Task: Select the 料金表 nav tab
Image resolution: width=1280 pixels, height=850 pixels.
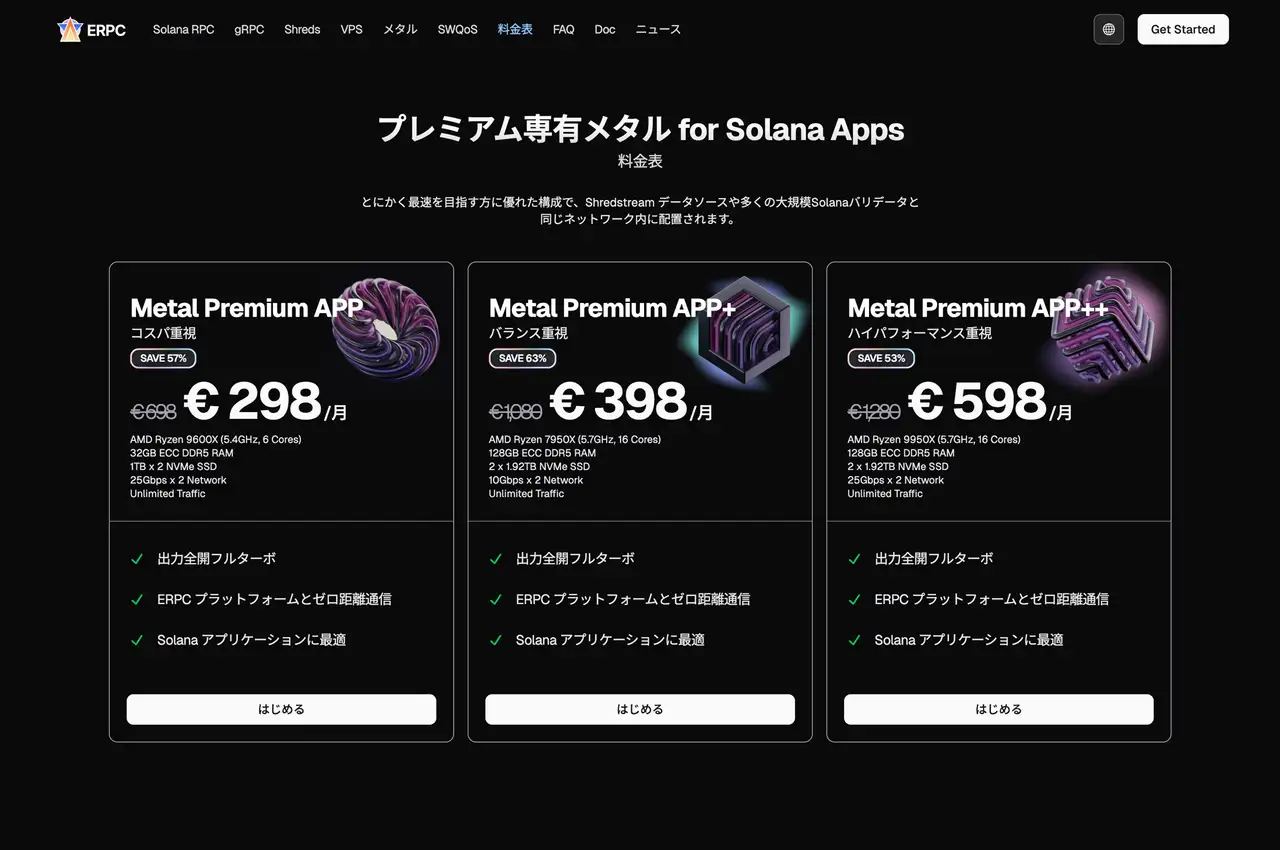Action: (x=515, y=29)
